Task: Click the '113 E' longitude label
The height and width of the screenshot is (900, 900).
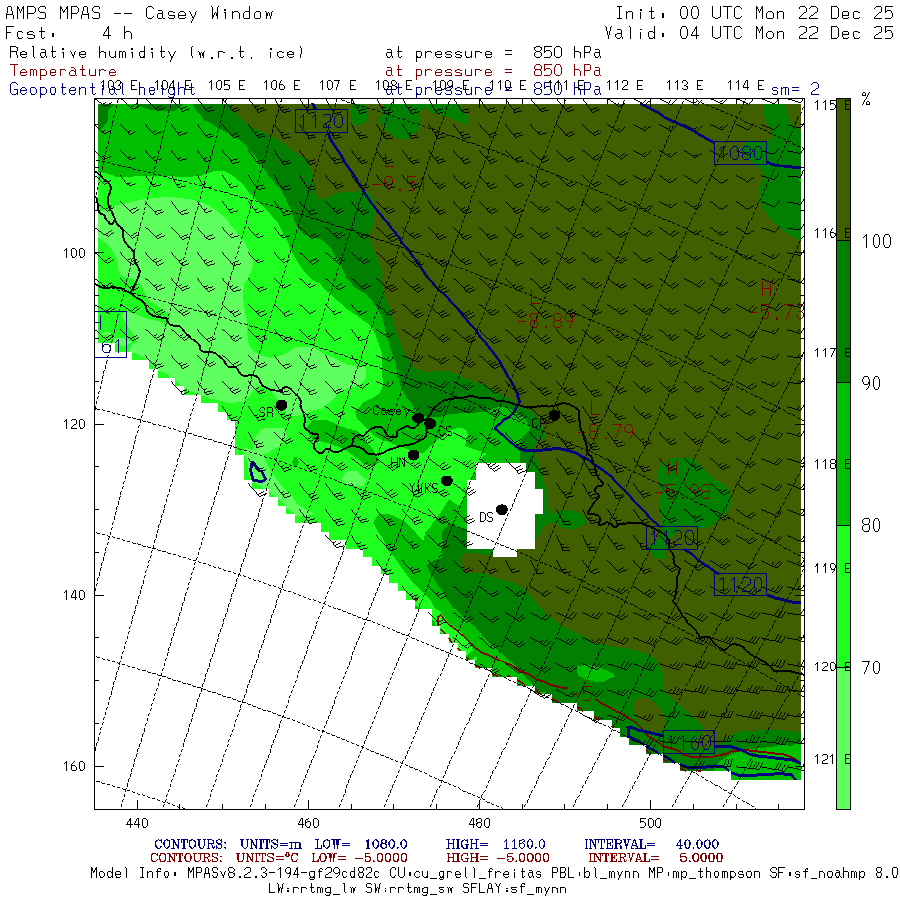Action: tap(685, 85)
